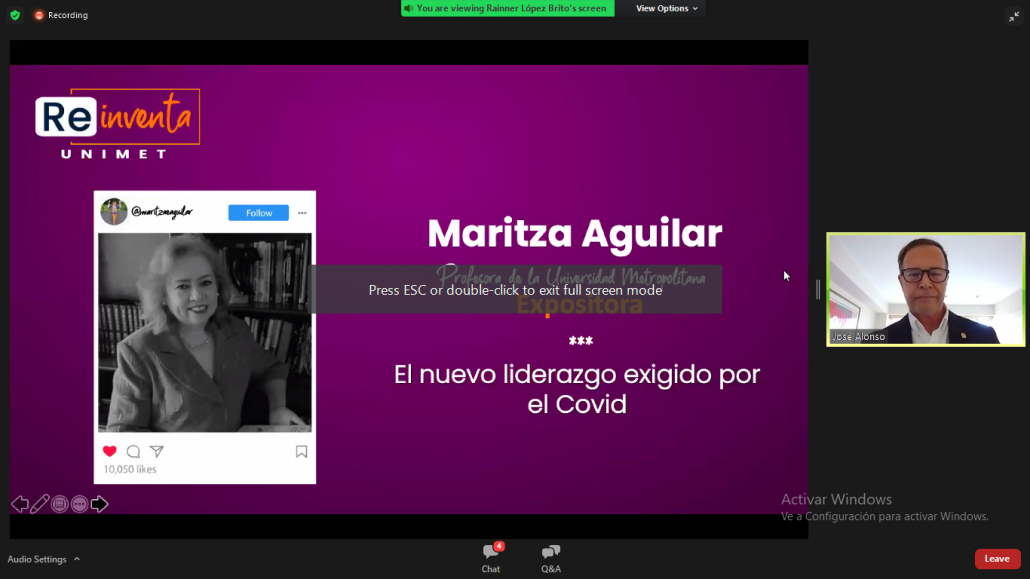Click the red heart like icon
This screenshot has height=579, width=1030.
tap(110, 452)
